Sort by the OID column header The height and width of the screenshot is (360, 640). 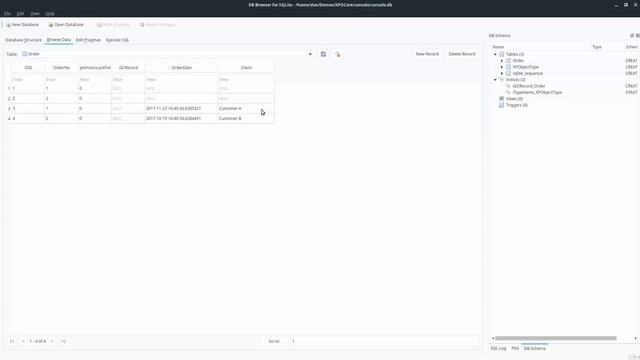tap(28, 68)
